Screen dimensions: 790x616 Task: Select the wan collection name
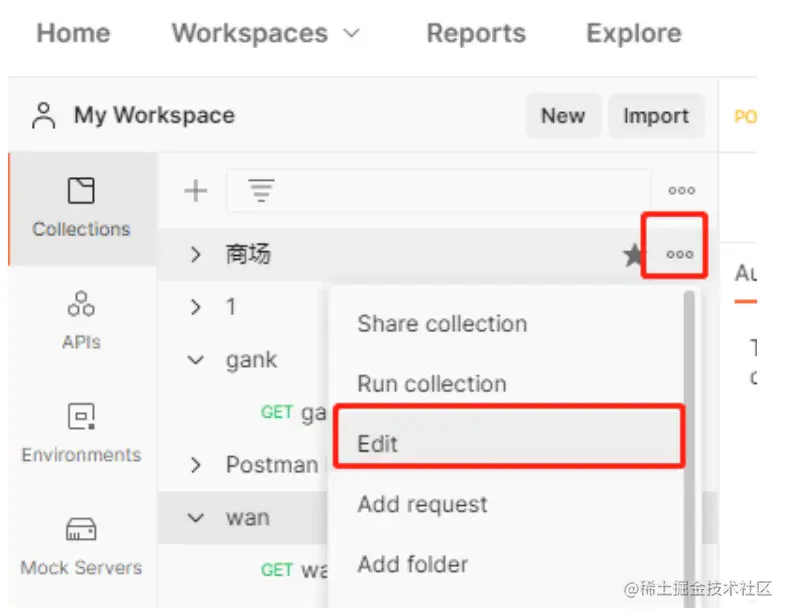248,518
